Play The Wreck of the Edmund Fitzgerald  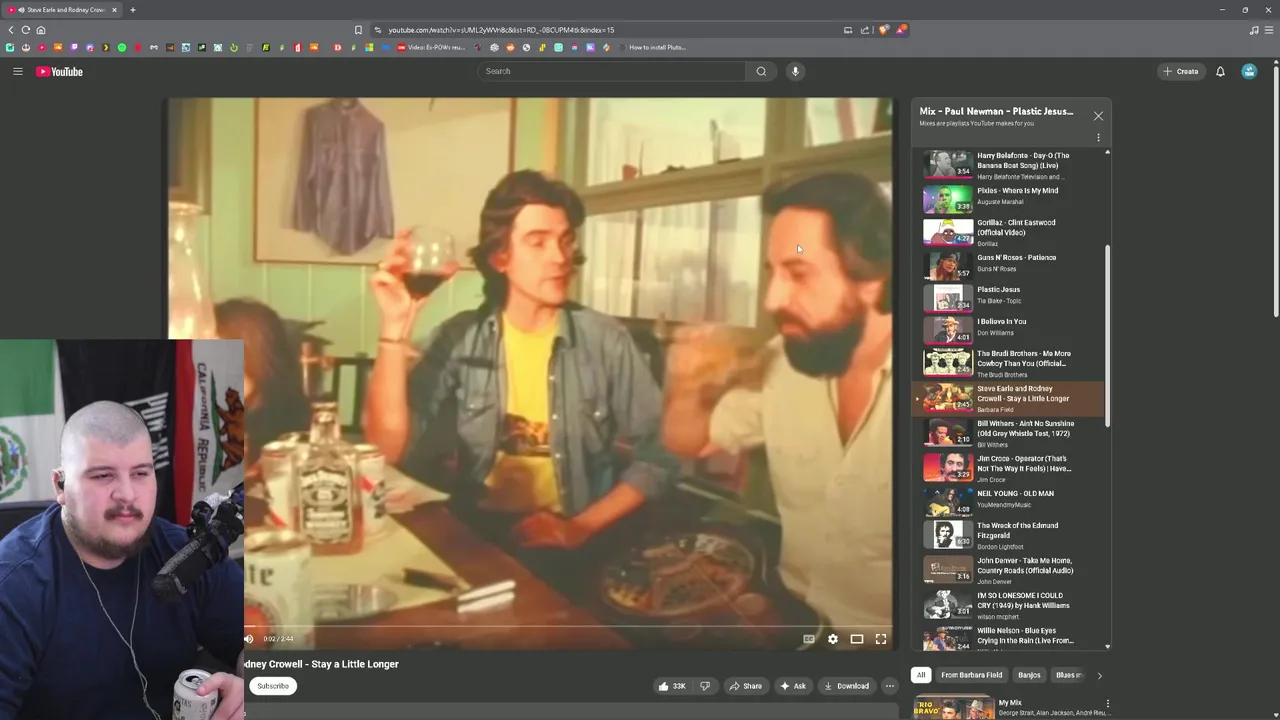1009,534
